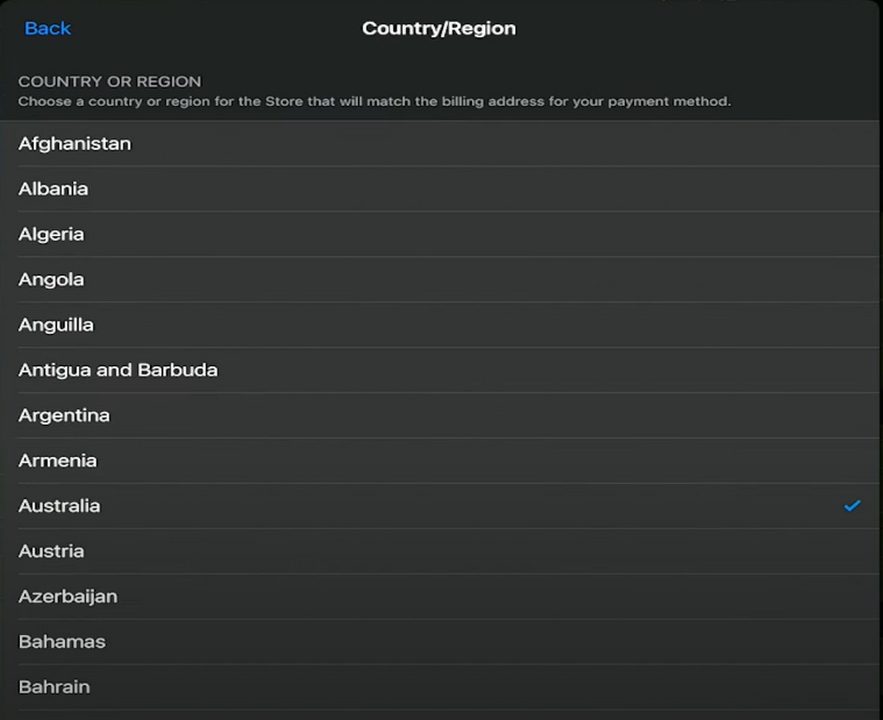The image size is (883, 720).
Task: Click the billing address description text
Action: (x=374, y=101)
